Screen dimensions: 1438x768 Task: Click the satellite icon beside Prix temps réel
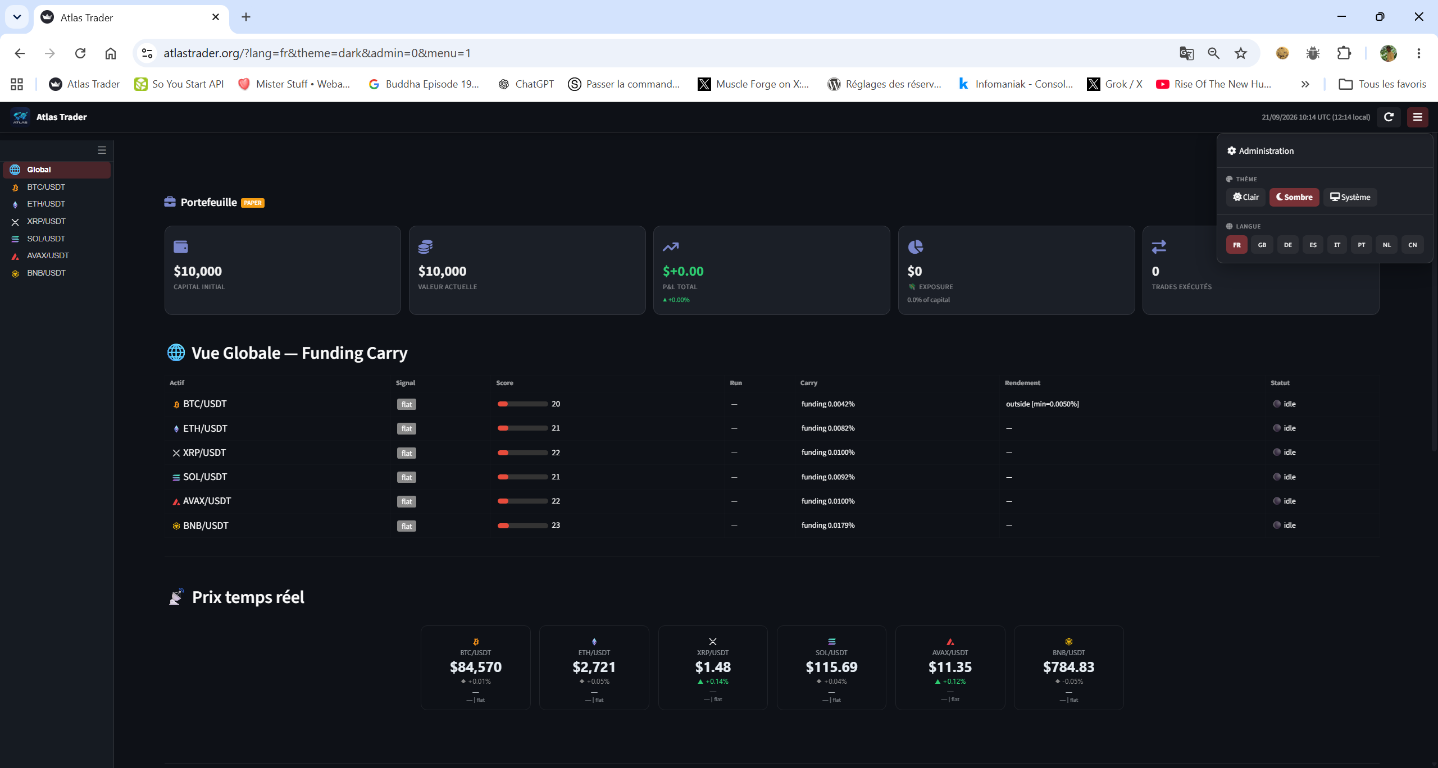coord(176,597)
